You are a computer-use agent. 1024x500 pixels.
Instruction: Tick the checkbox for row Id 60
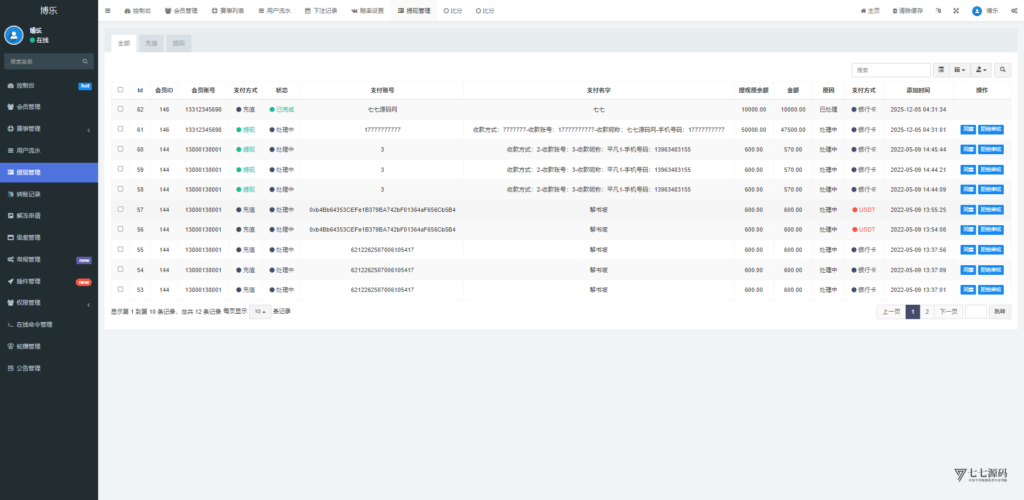point(120,149)
